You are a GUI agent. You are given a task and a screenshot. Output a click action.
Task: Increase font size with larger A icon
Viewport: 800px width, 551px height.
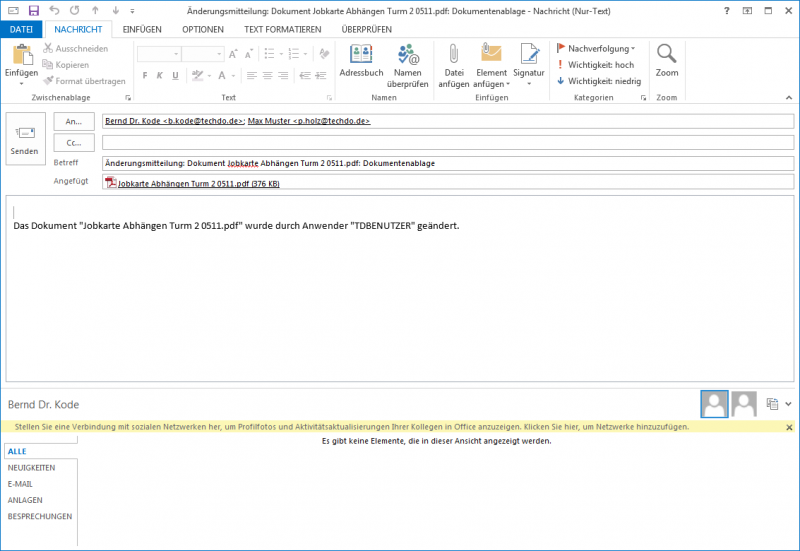pyautogui.click(x=233, y=54)
